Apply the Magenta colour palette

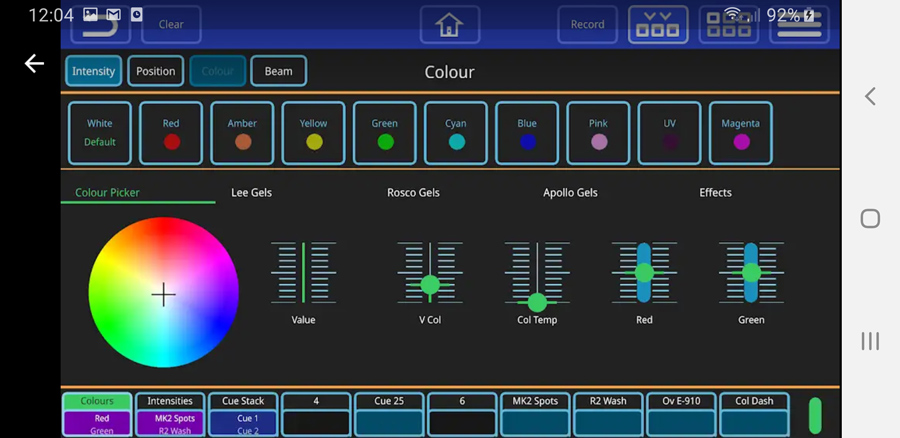click(x=740, y=133)
